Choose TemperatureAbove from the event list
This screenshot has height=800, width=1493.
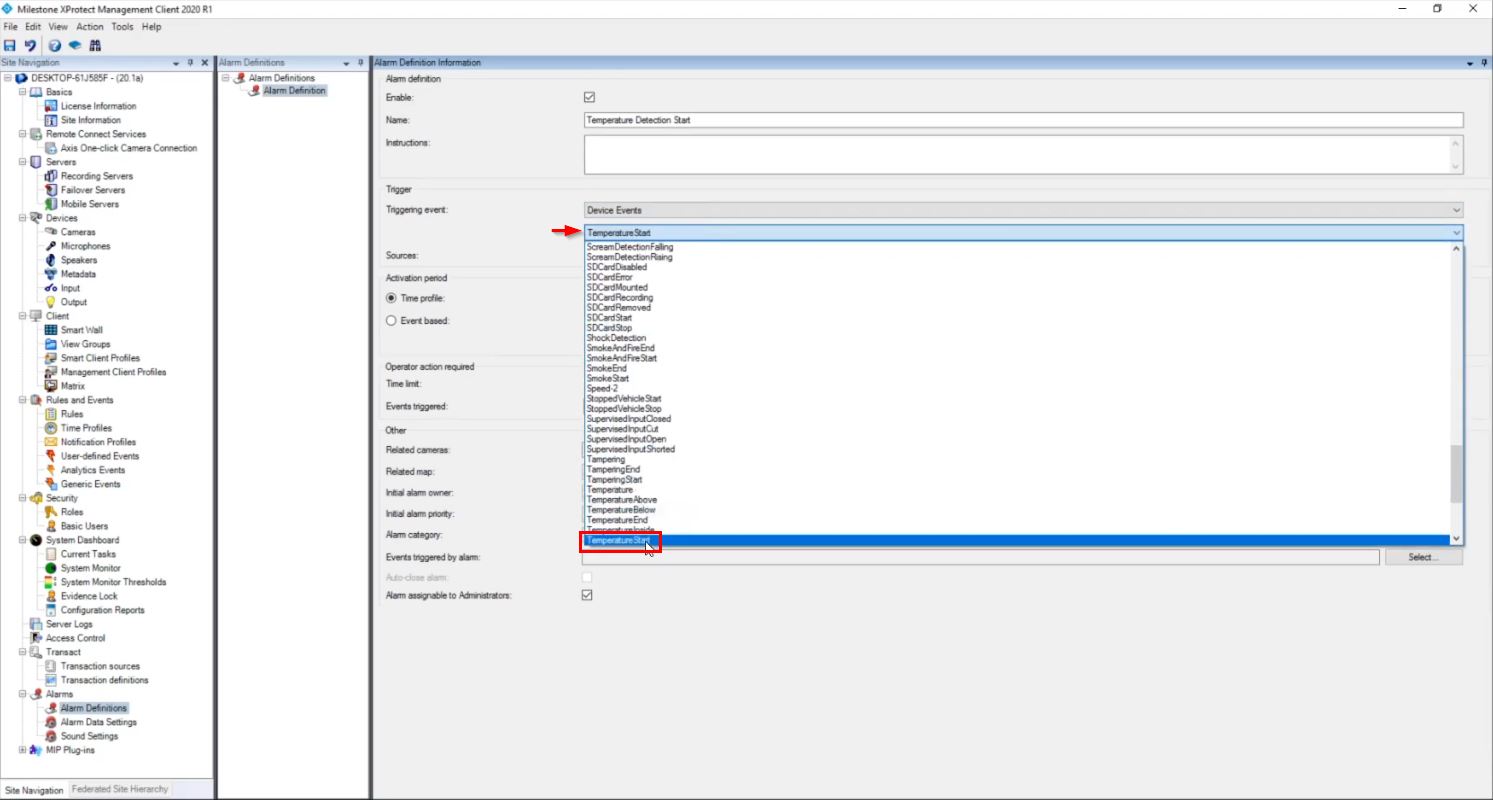coord(621,500)
